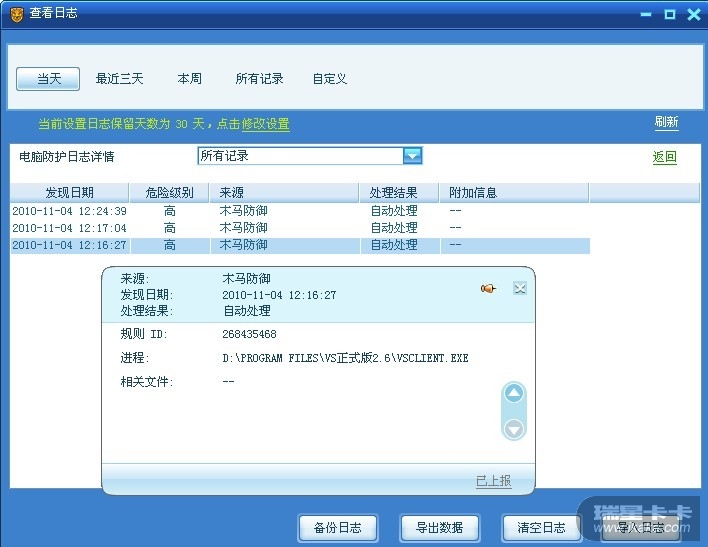The height and width of the screenshot is (547, 708).
Task: Click the 已上报 link in popup
Action: click(x=494, y=481)
